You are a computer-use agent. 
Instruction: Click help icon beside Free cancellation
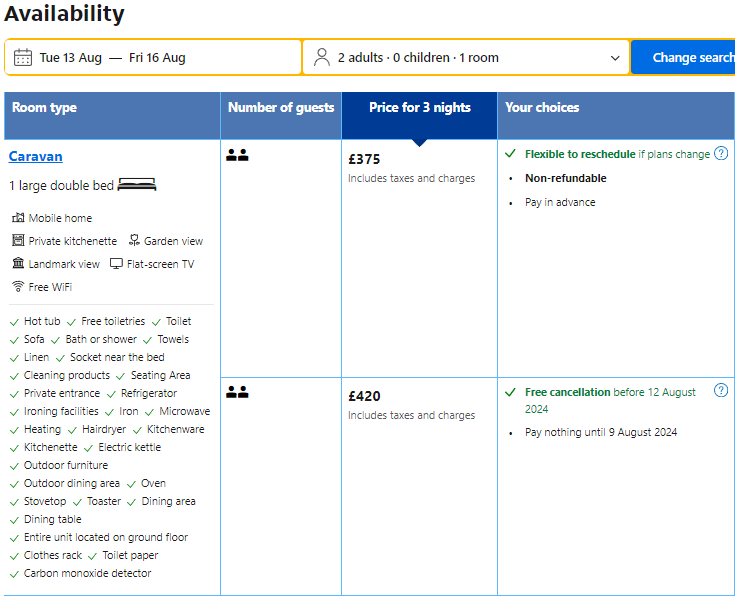click(x=721, y=391)
